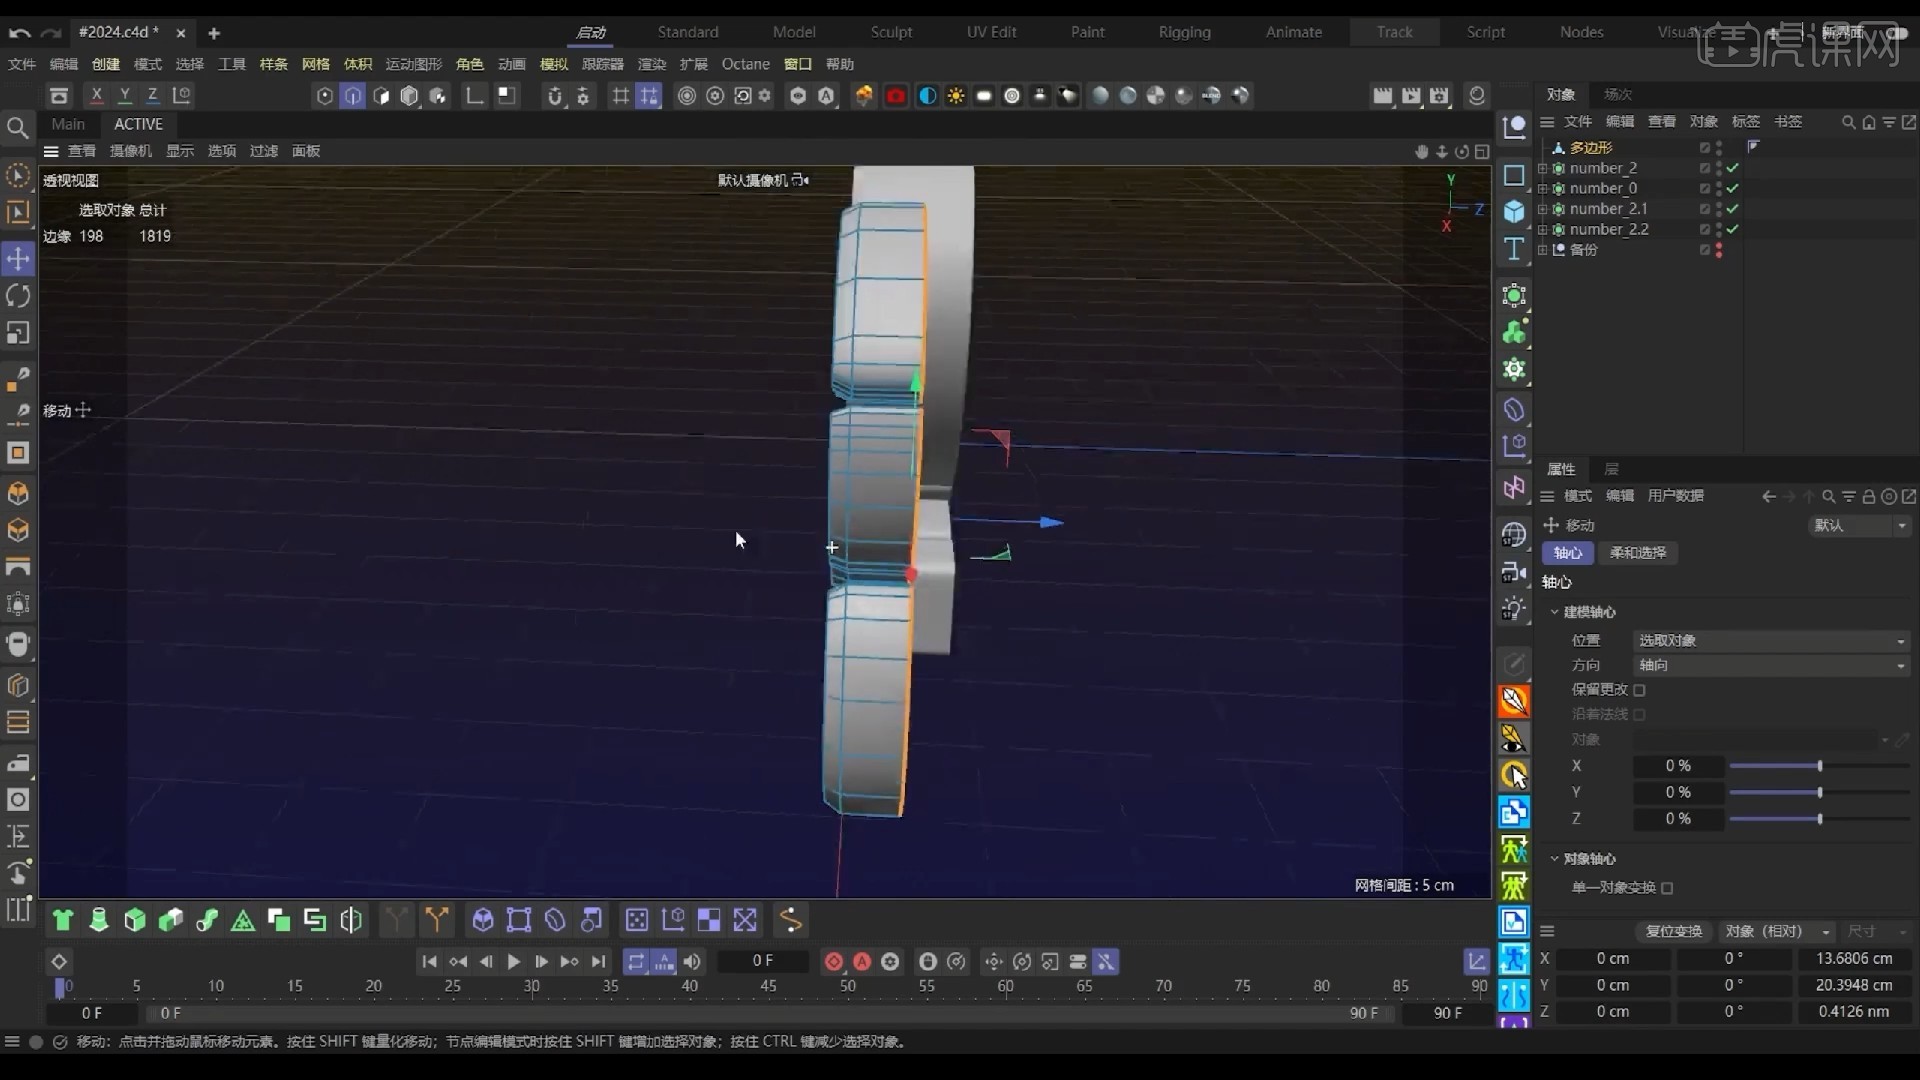1920x1080 pixels.
Task: Go to start of animation
Action: coord(430,961)
